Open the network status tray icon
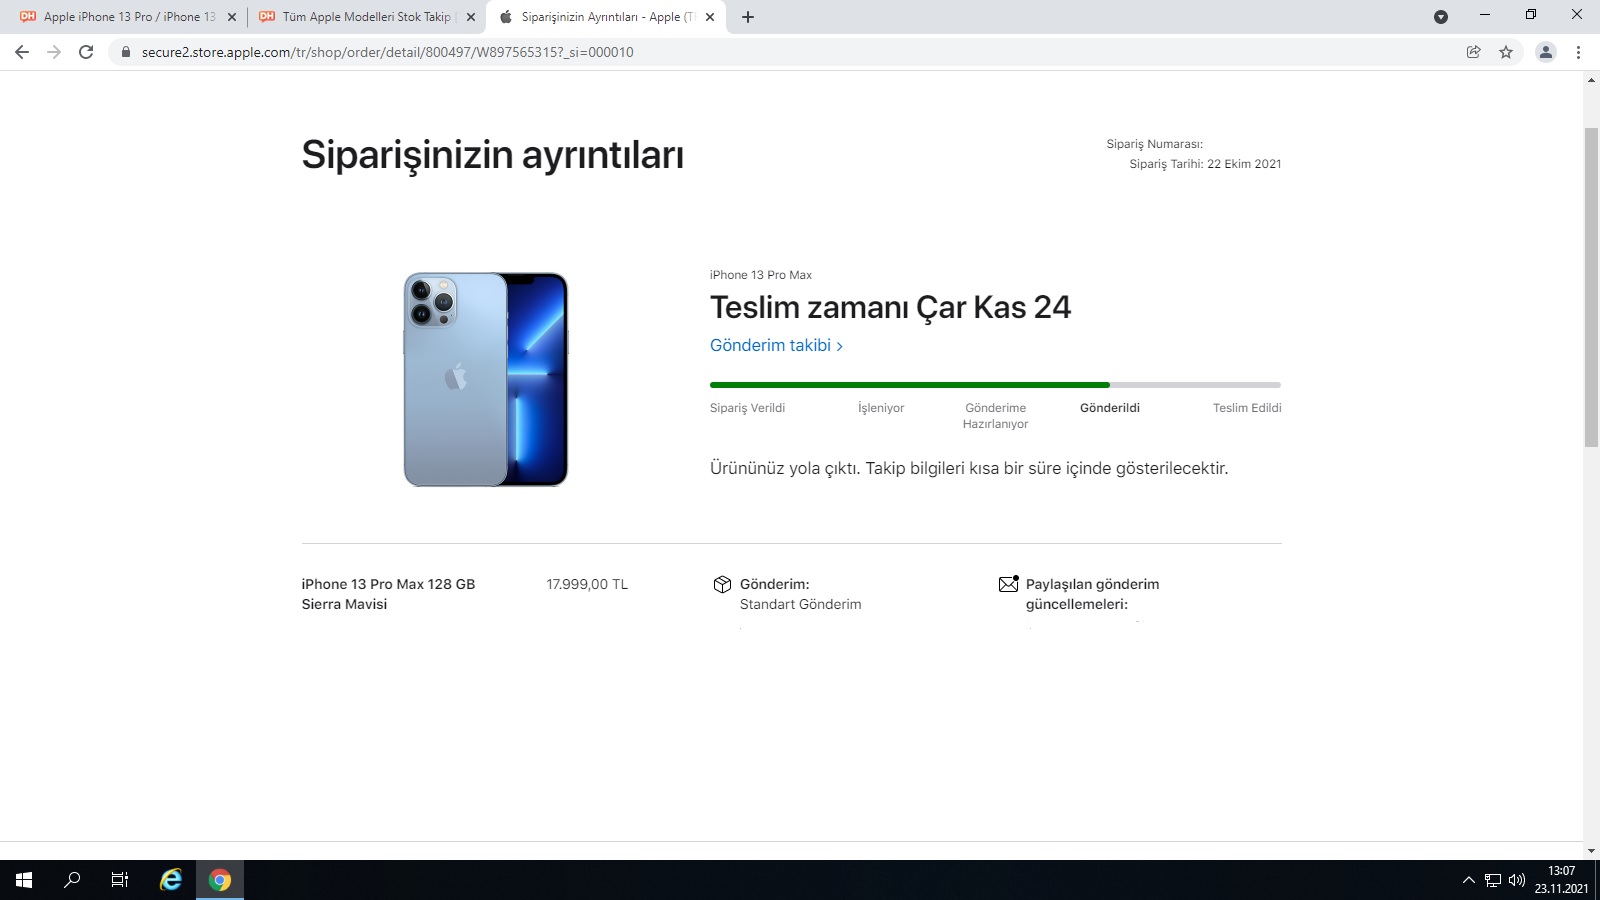This screenshot has height=900, width=1600. click(x=1493, y=880)
